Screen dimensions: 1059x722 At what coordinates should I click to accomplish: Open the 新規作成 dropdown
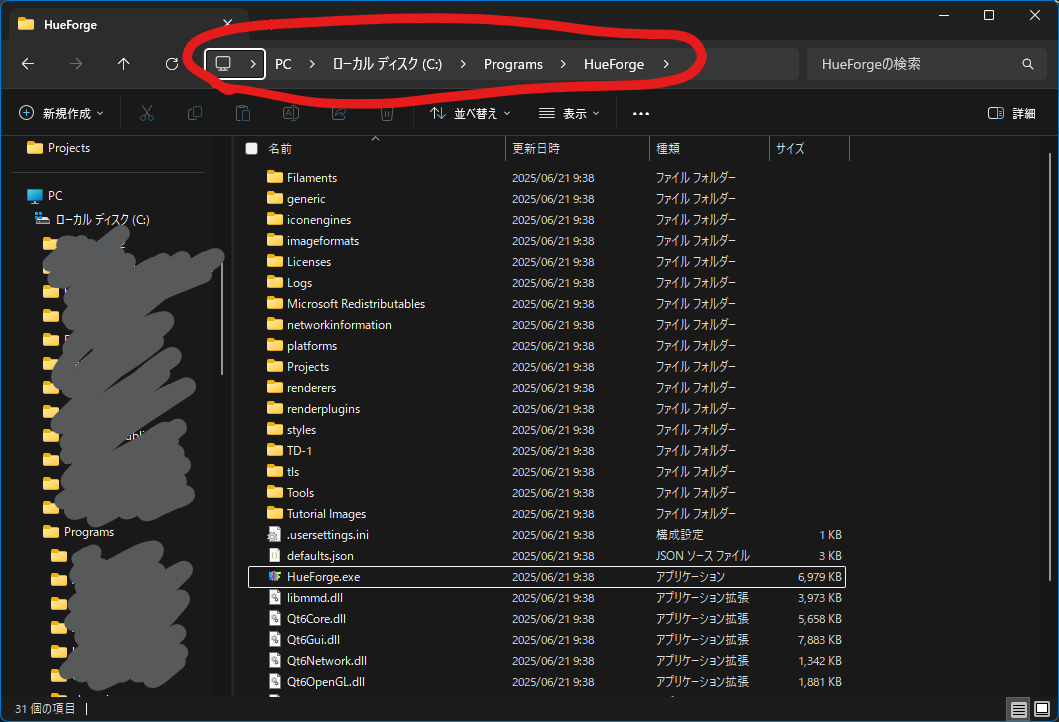[x=62, y=114]
